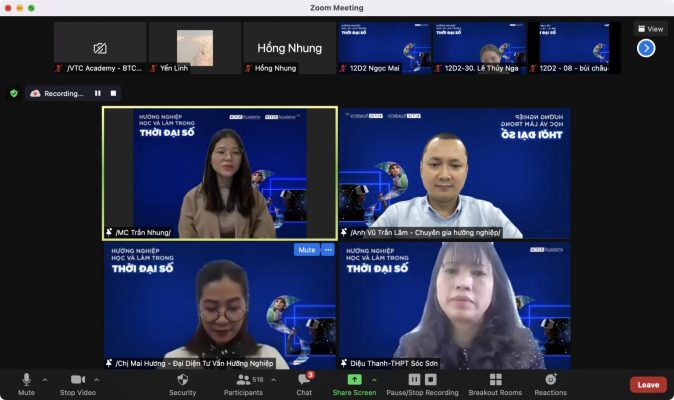
Task: Click the green encryption shield icon
Action: 13,93
